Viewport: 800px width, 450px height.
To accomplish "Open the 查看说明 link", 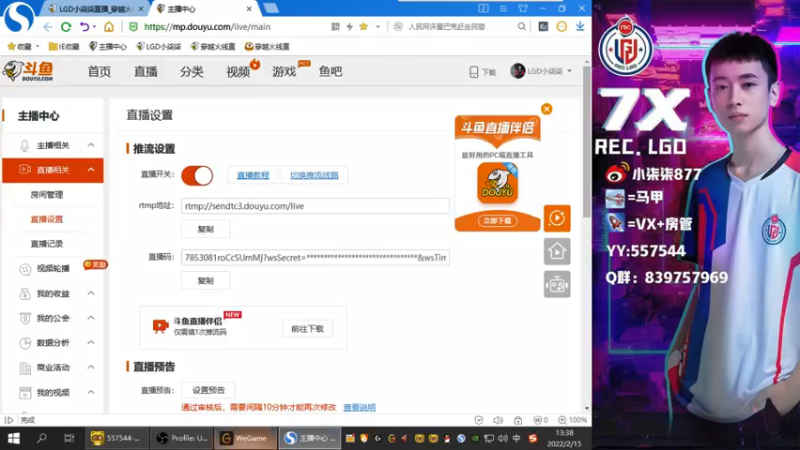I will (x=359, y=407).
